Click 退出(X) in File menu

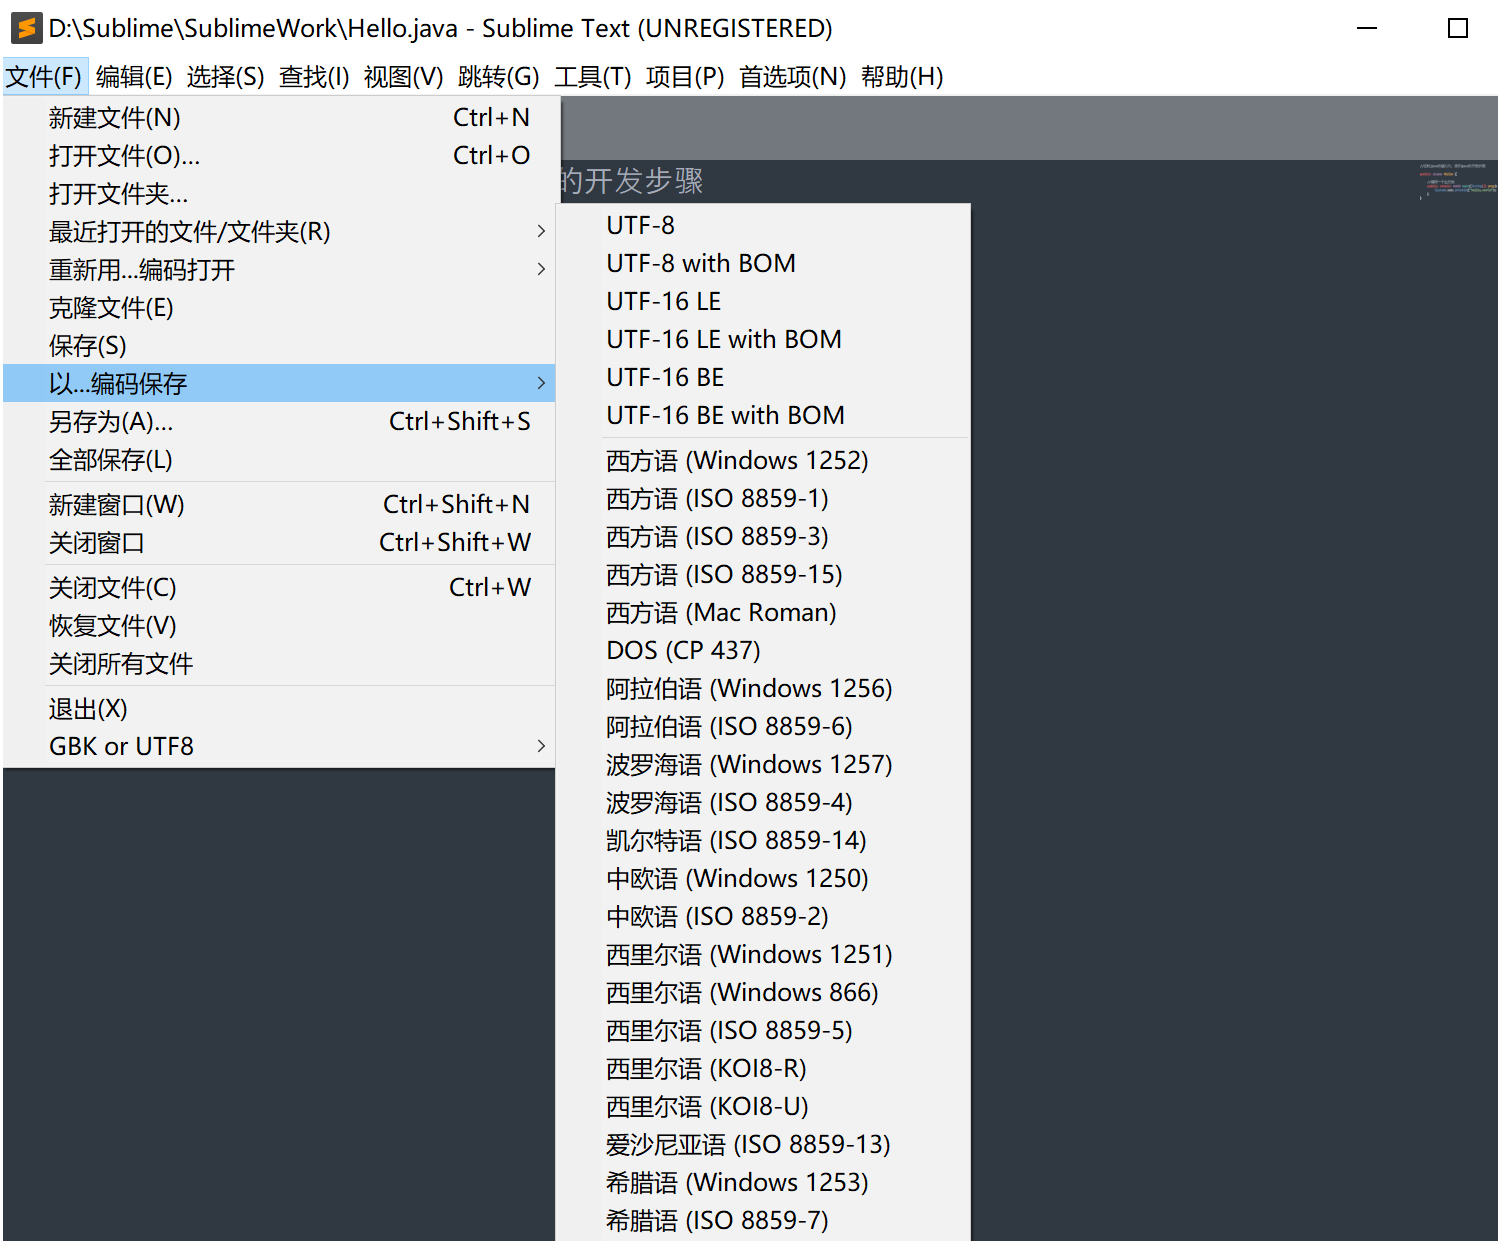click(x=279, y=709)
